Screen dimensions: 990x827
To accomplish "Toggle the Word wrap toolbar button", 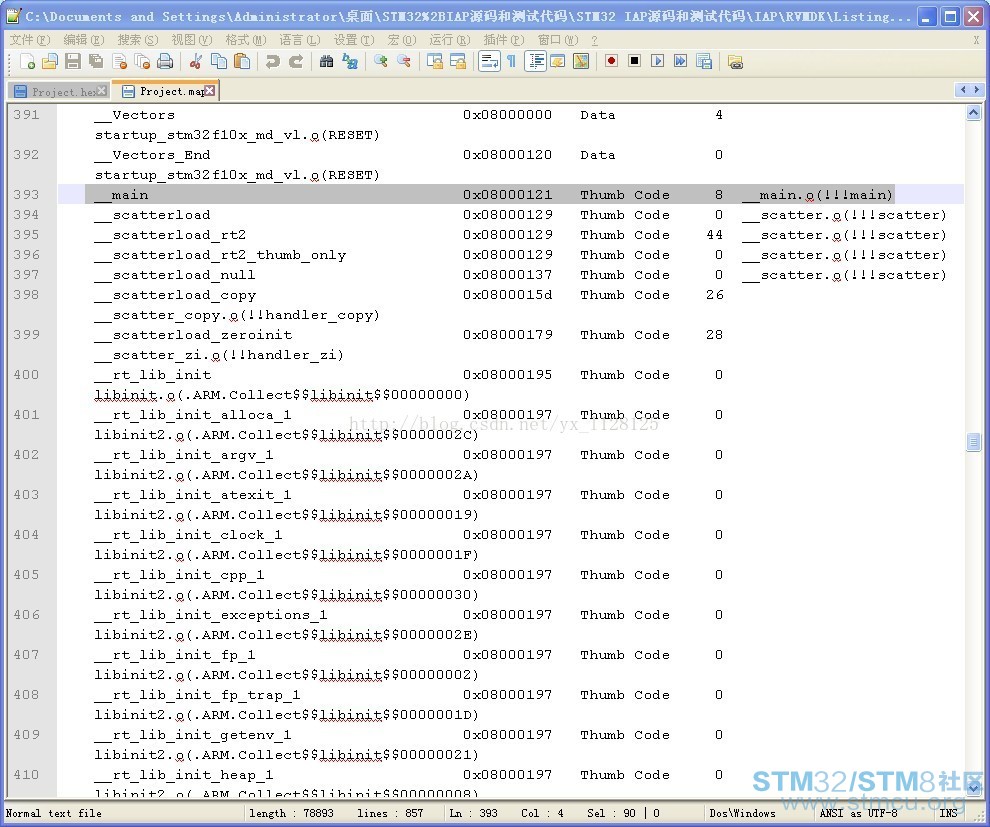I will [489, 61].
